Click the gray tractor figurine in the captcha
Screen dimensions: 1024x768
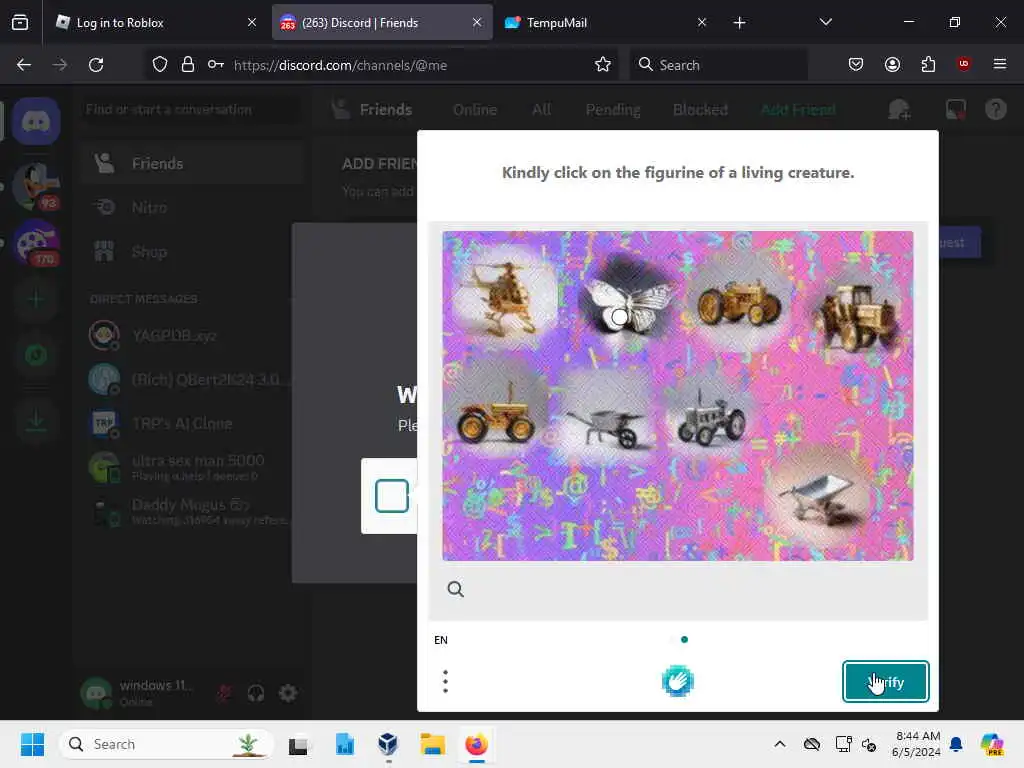pos(712,420)
